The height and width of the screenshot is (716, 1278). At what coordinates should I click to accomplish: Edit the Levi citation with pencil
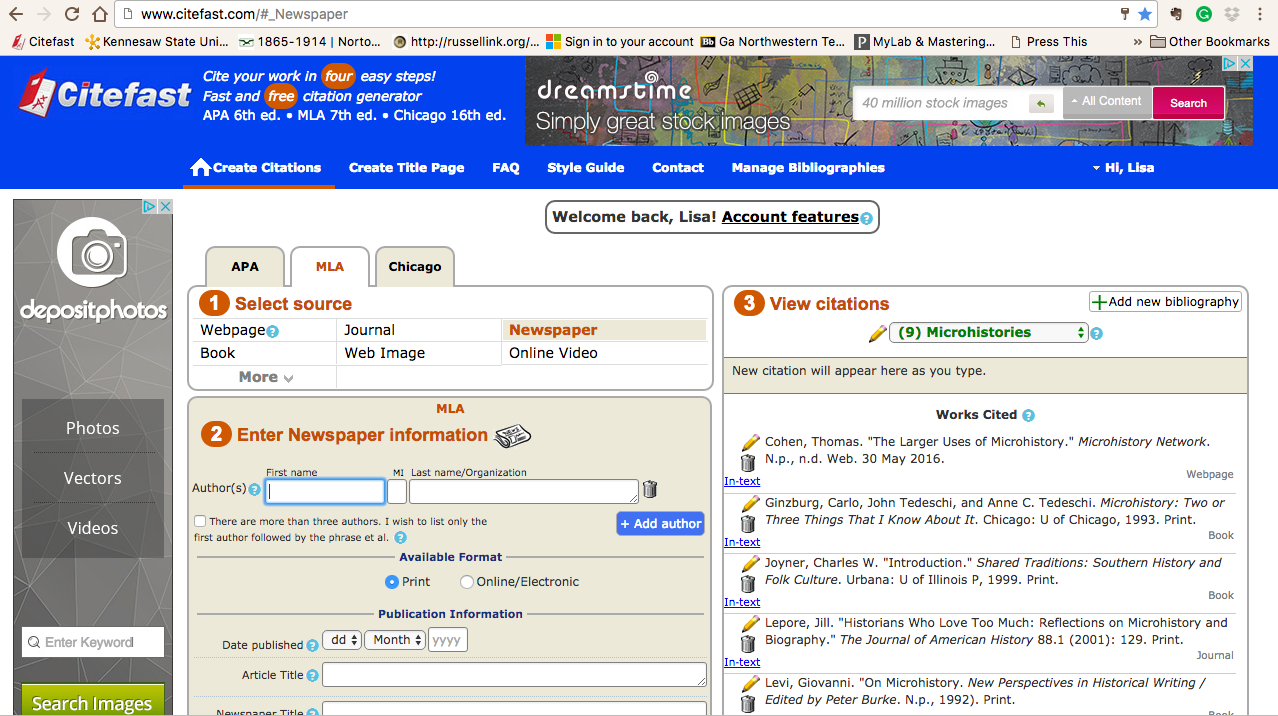tap(750, 683)
